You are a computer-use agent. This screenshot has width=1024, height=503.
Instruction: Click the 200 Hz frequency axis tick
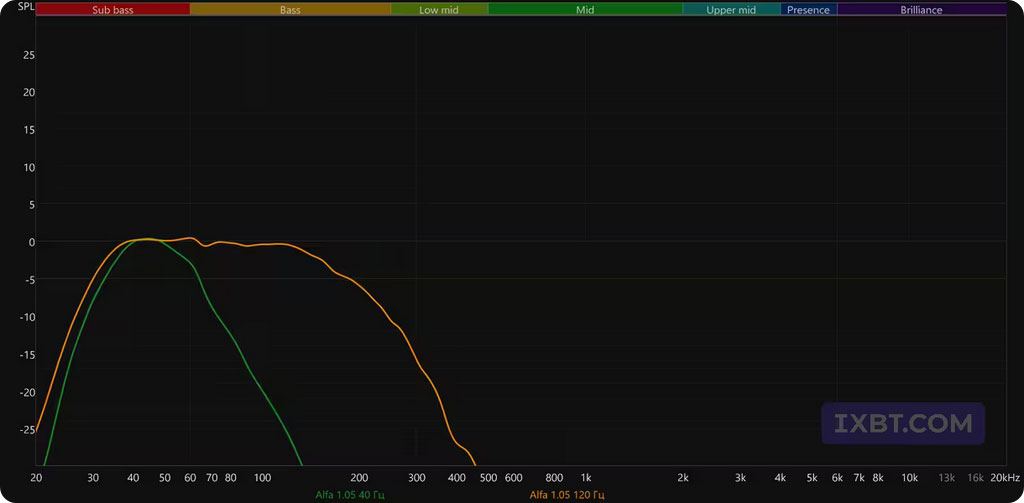(359, 478)
